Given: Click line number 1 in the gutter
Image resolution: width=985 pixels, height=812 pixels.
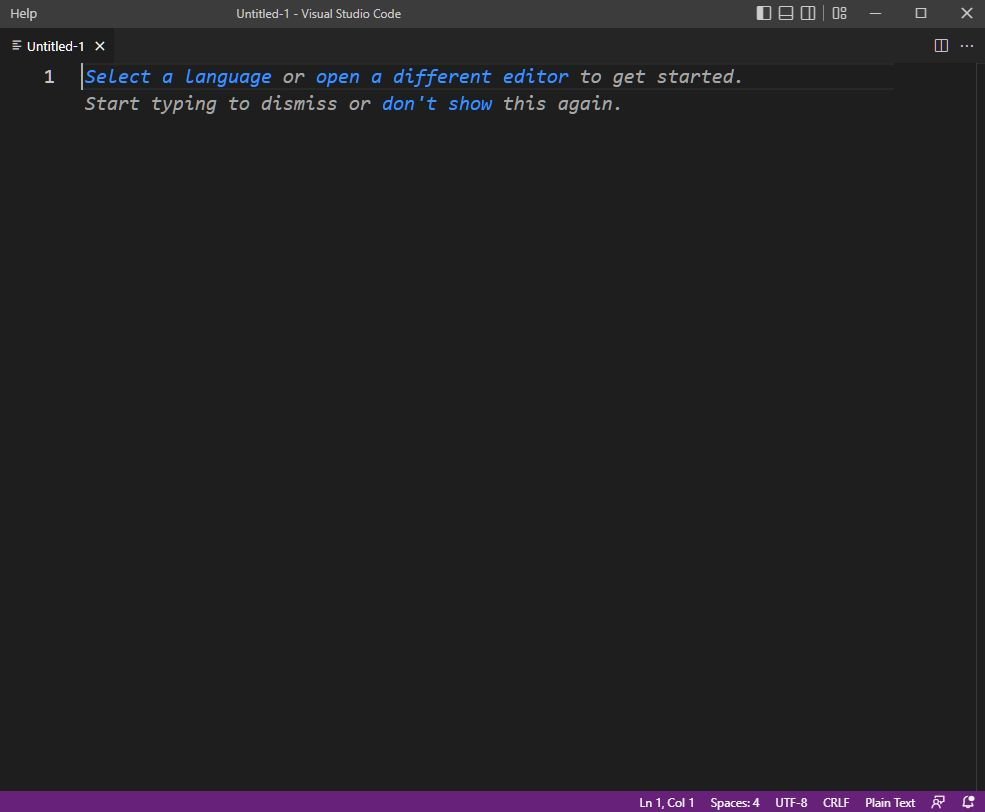Looking at the screenshot, I should coord(49,77).
